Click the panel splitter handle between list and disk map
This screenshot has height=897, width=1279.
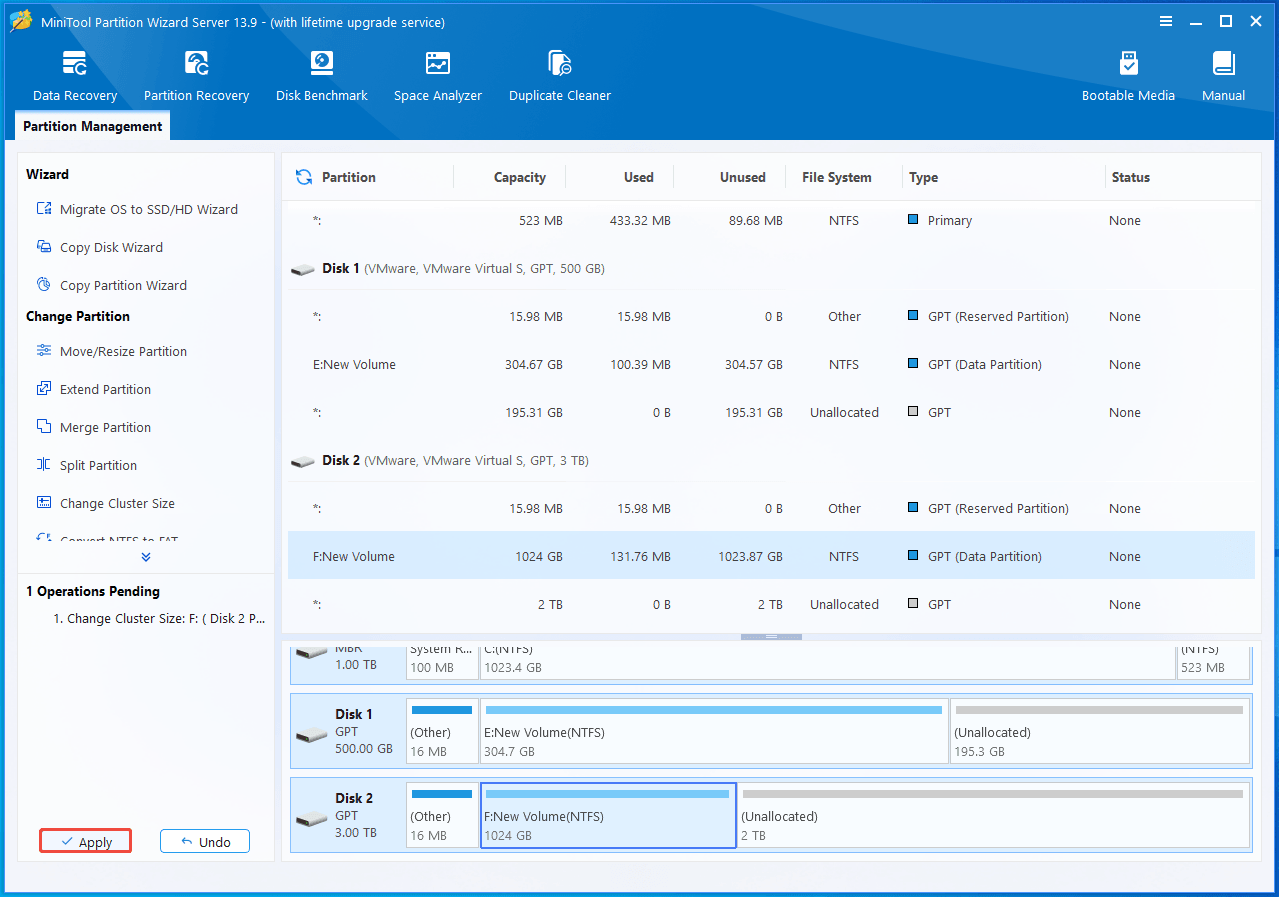771,636
